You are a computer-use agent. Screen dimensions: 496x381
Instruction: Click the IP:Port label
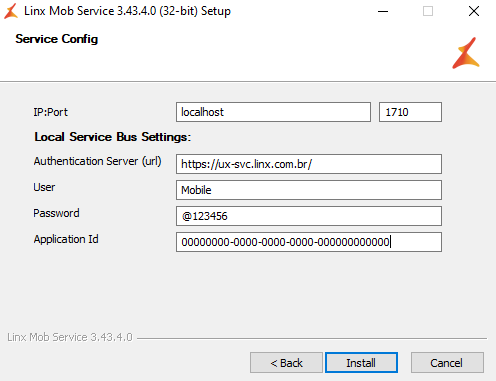click(x=50, y=112)
